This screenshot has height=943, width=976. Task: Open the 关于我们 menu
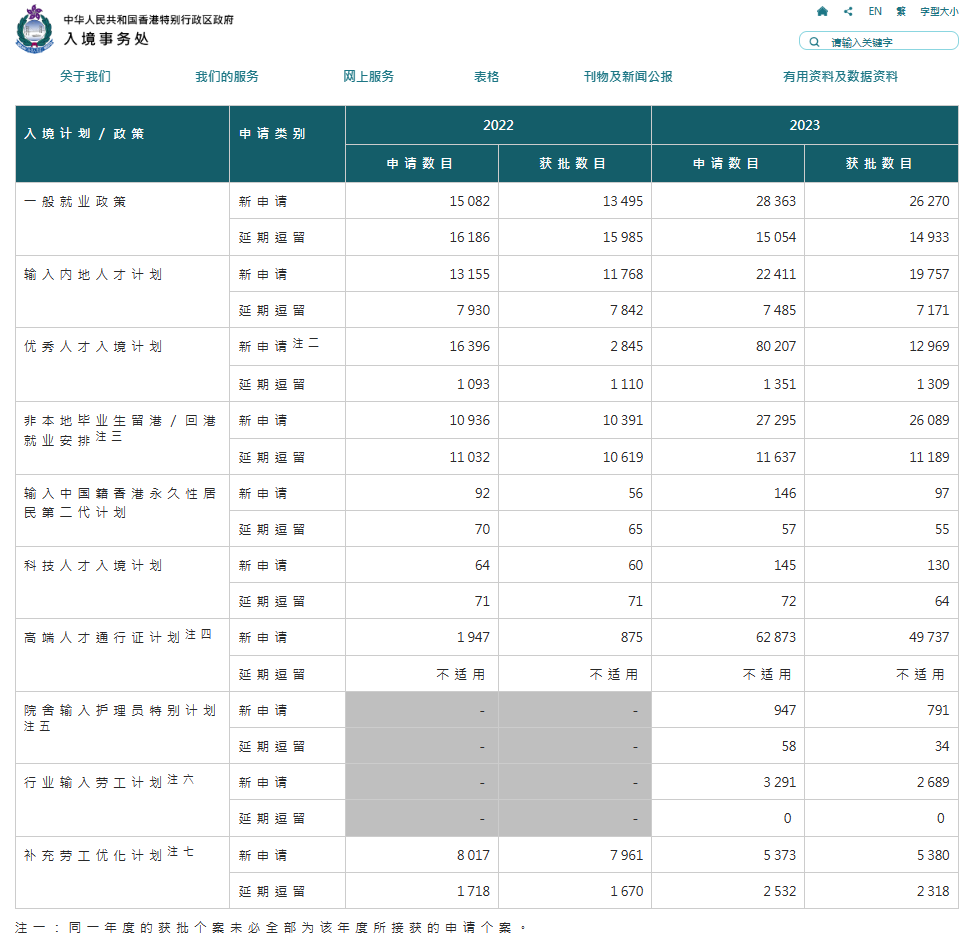point(85,77)
